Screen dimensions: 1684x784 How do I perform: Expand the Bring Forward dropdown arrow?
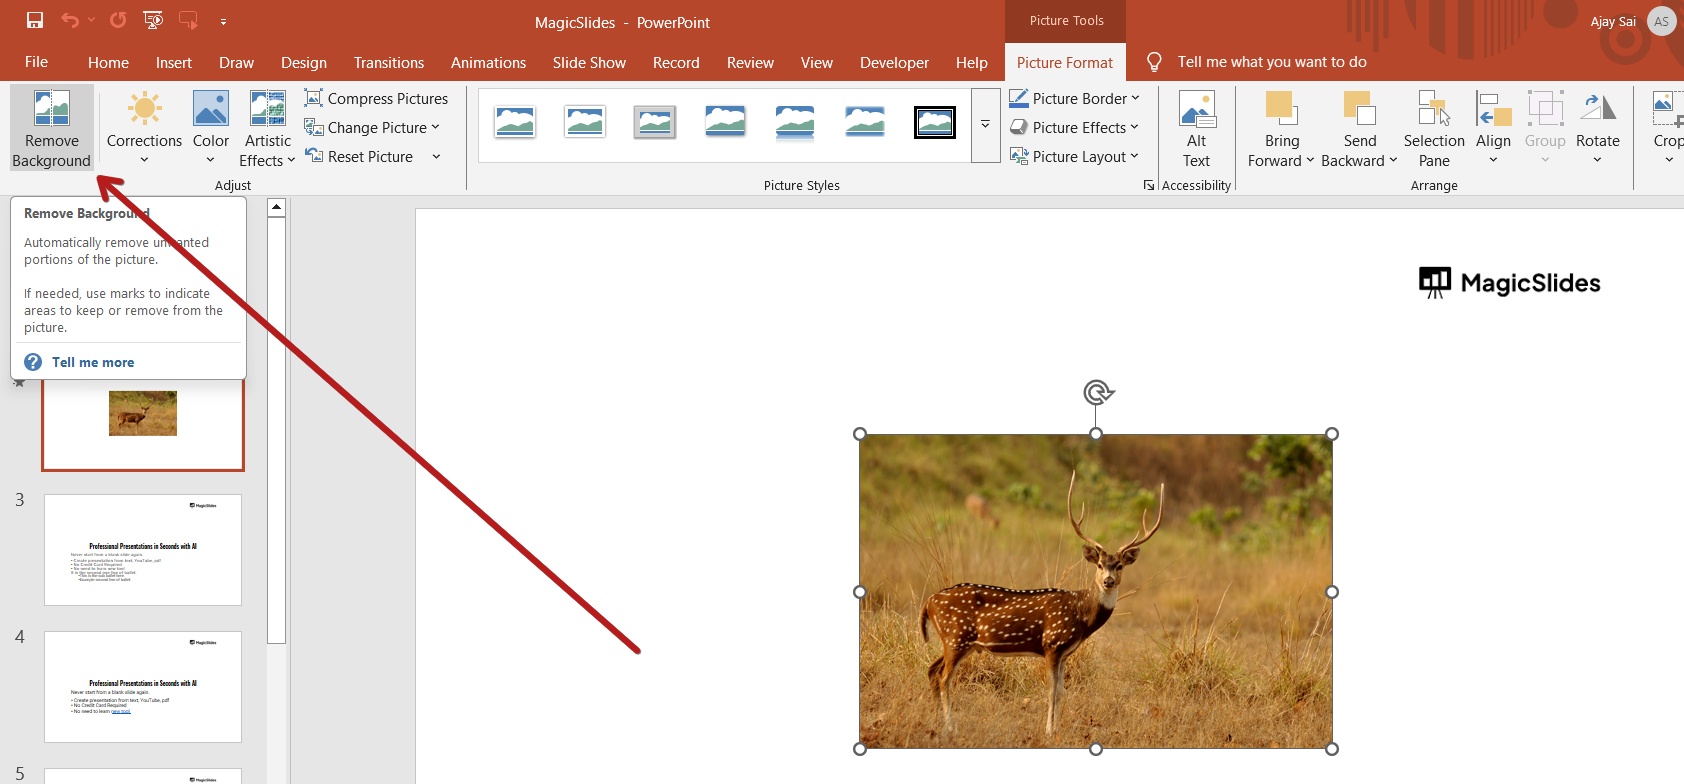(1310, 160)
